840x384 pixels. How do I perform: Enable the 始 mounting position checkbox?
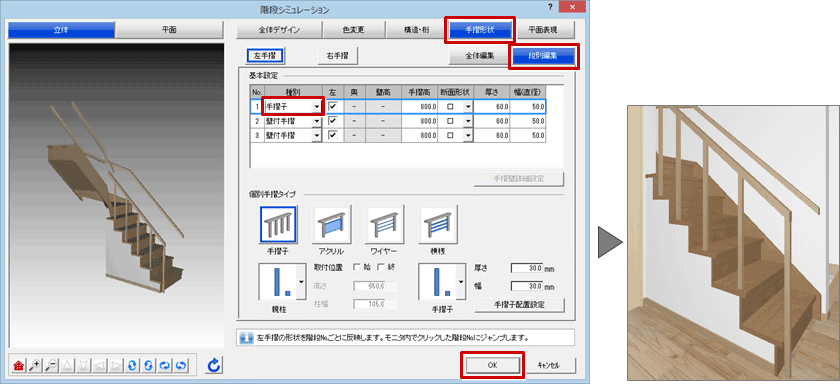coord(357,267)
